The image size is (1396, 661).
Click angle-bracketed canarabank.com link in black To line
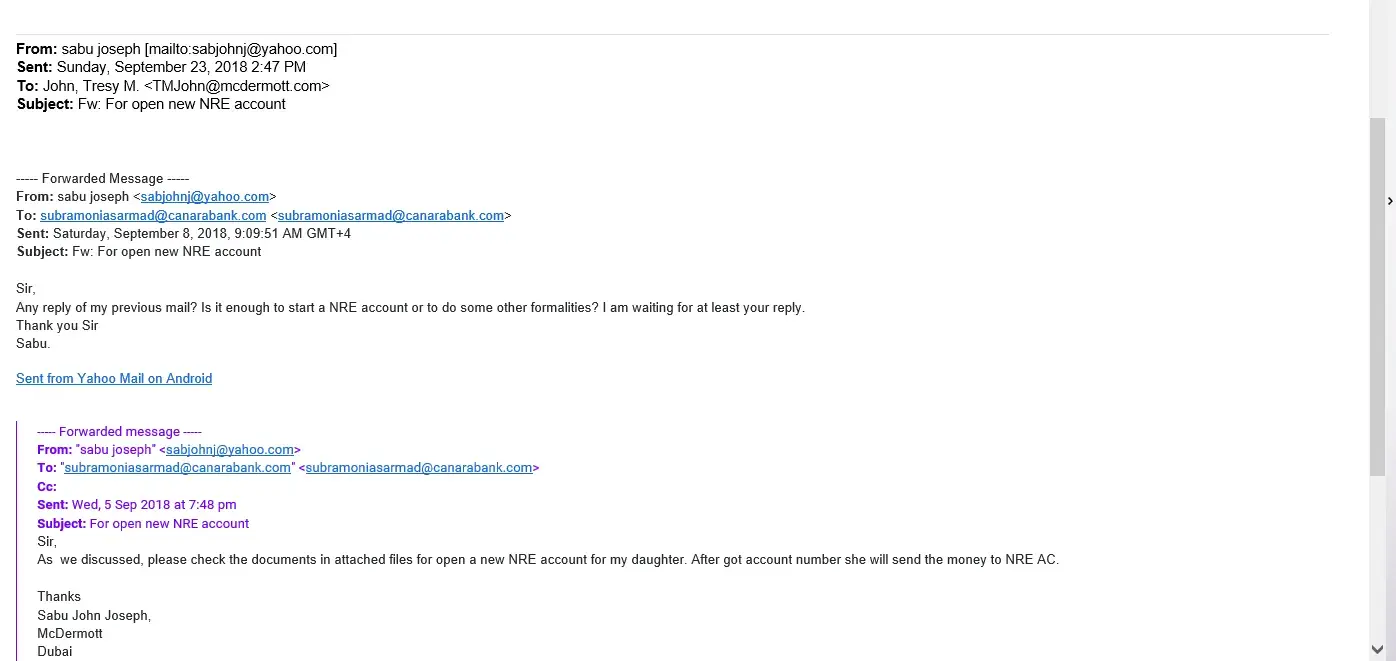click(391, 215)
